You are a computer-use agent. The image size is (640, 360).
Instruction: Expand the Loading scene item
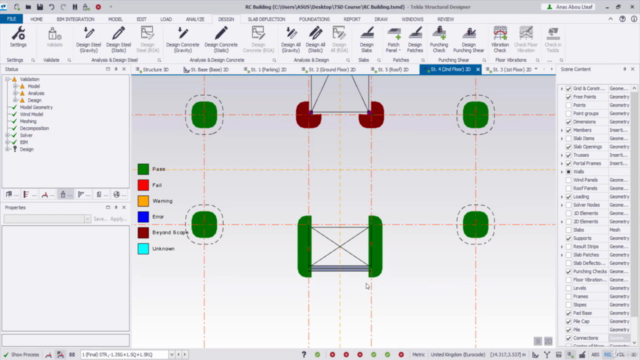562,197
